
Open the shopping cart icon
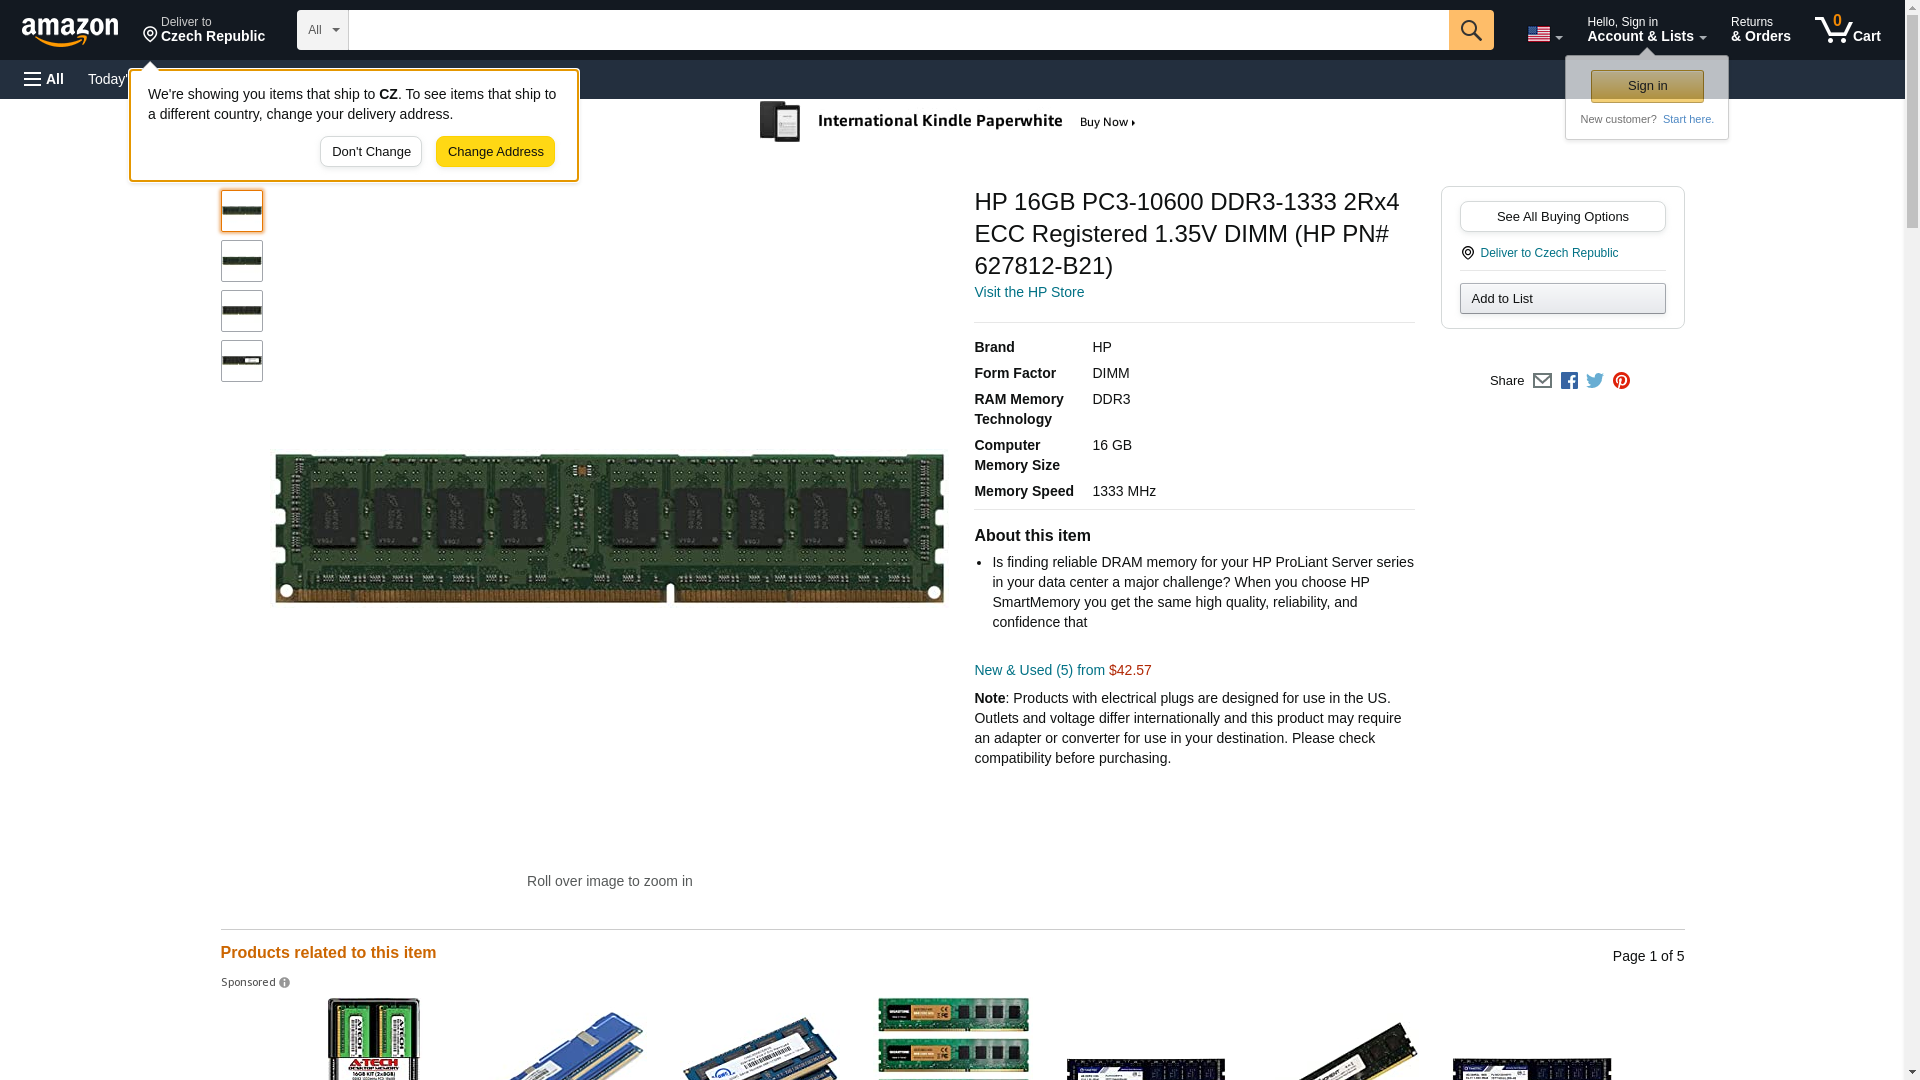1847,30
